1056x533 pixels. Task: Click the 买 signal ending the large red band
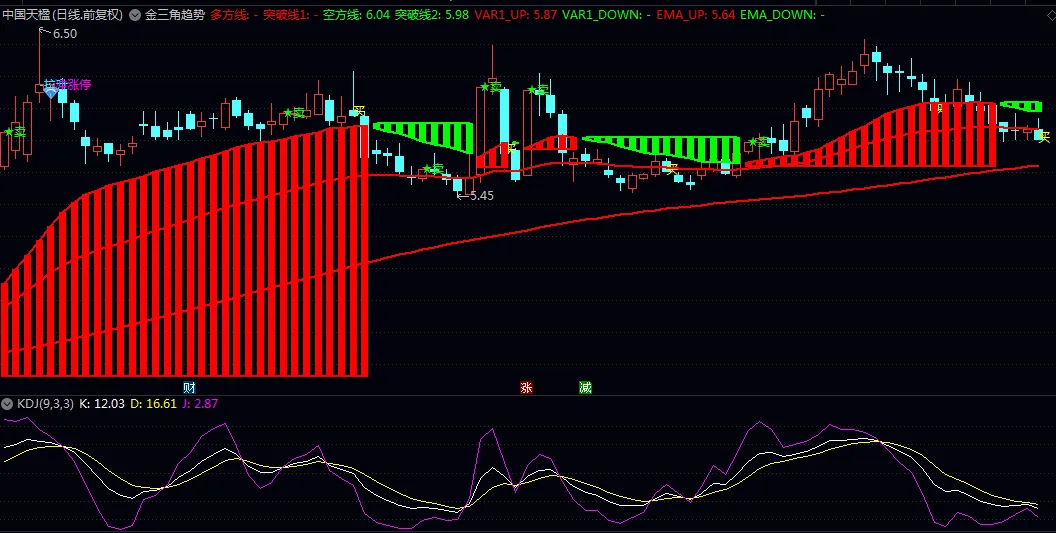[359, 111]
